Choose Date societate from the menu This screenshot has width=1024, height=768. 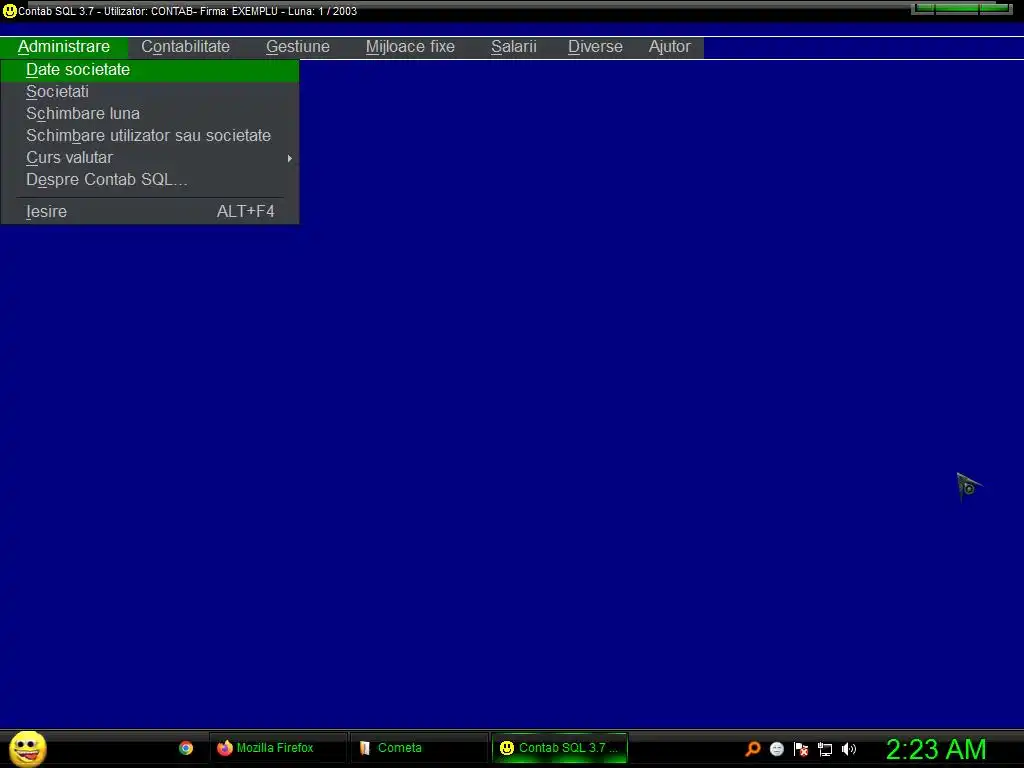tap(150, 70)
